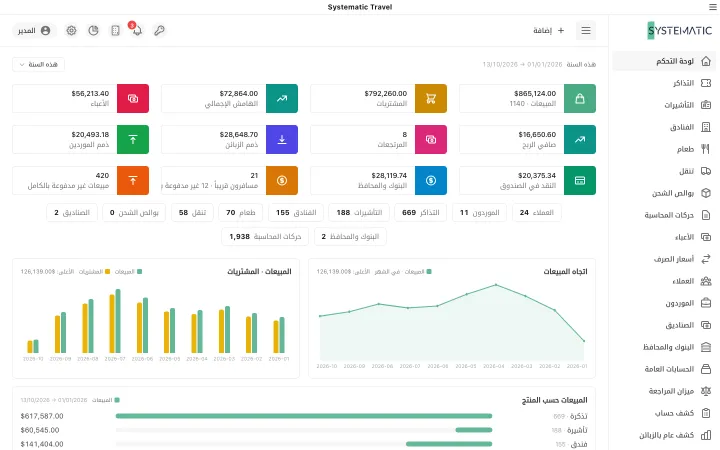Viewport: 720px width, 450px height.
Task: Click the الموردون 11 chip
Action: click(479, 213)
